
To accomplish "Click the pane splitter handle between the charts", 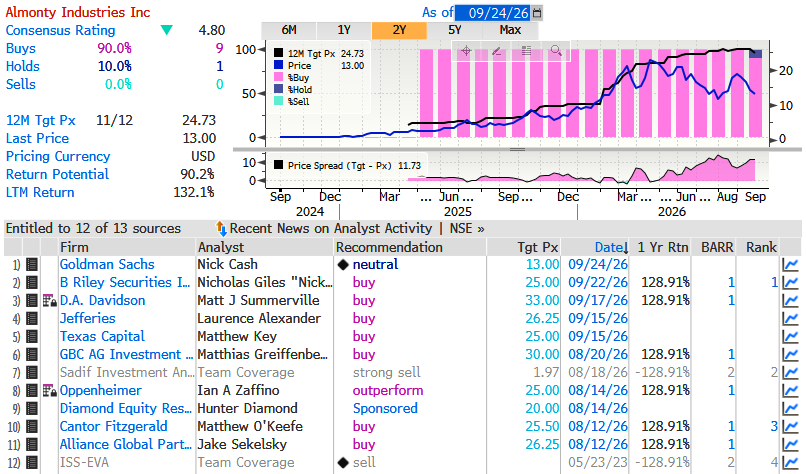I will 517,150.
